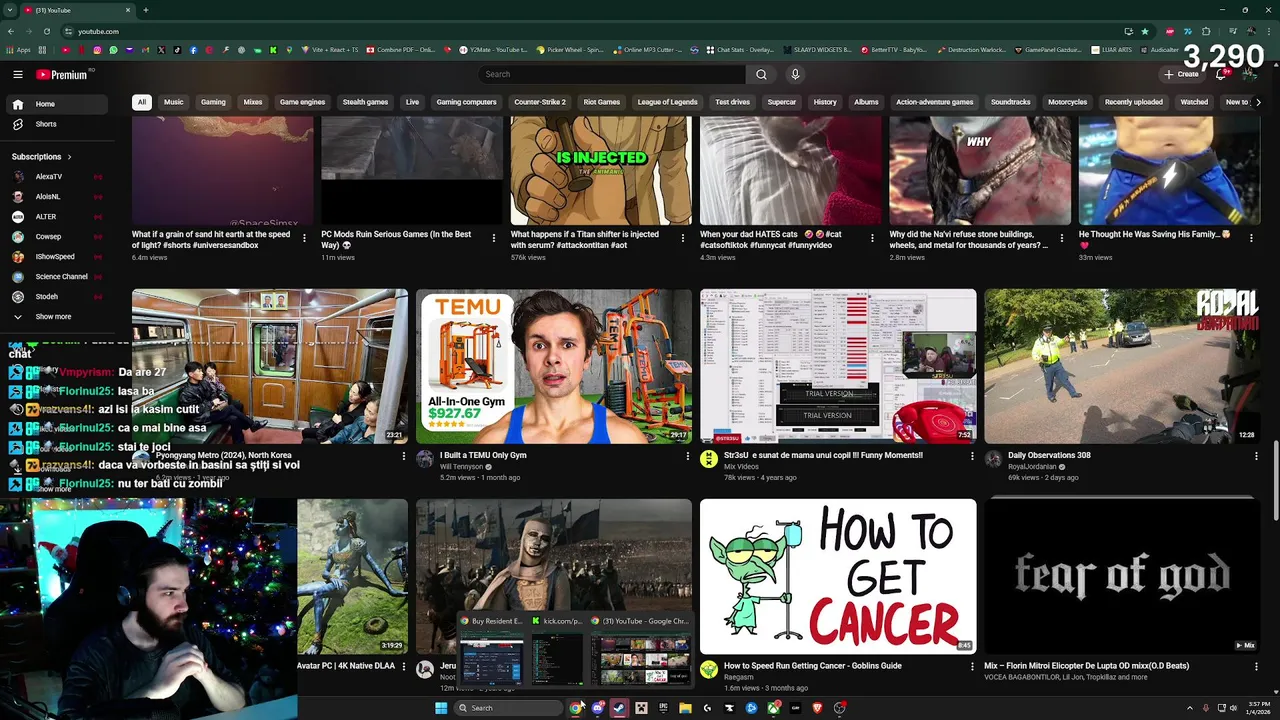Open the TEMU Only Gym thumbnail
This screenshot has height=720, width=1280.
[554, 366]
